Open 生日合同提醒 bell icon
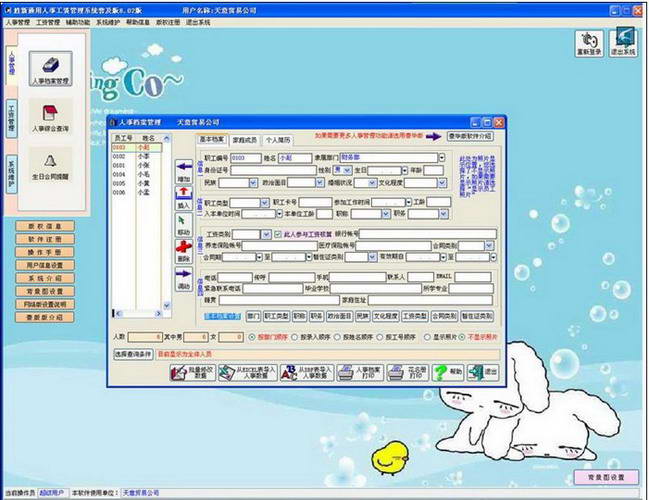 click(50, 166)
